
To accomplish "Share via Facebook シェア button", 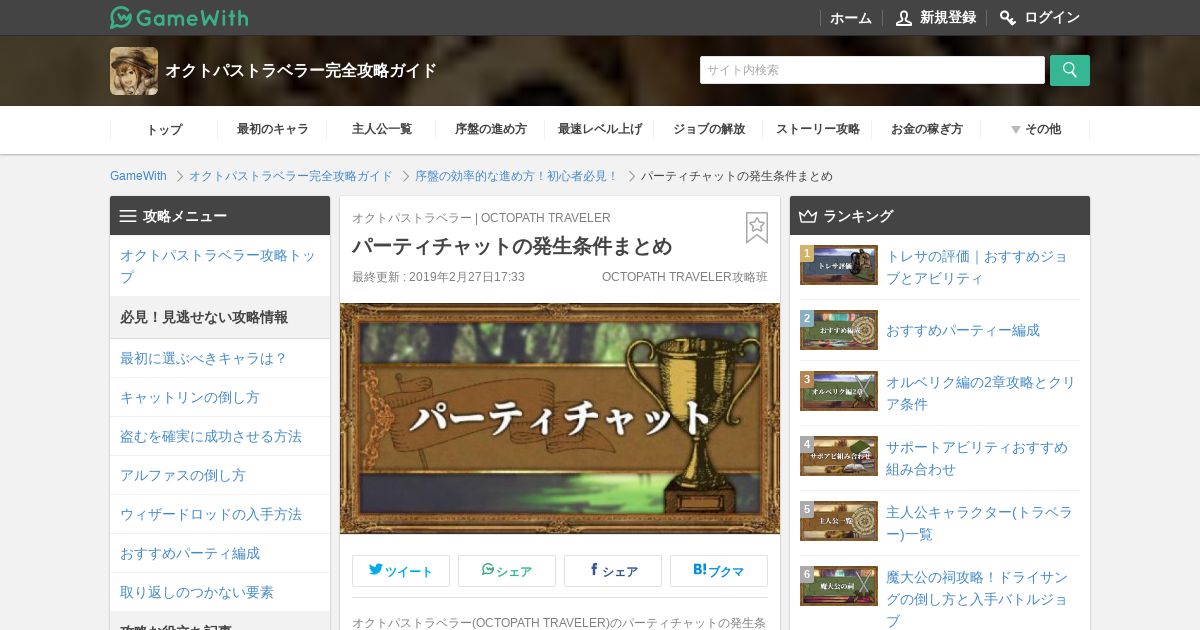I will (x=613, y=571).
